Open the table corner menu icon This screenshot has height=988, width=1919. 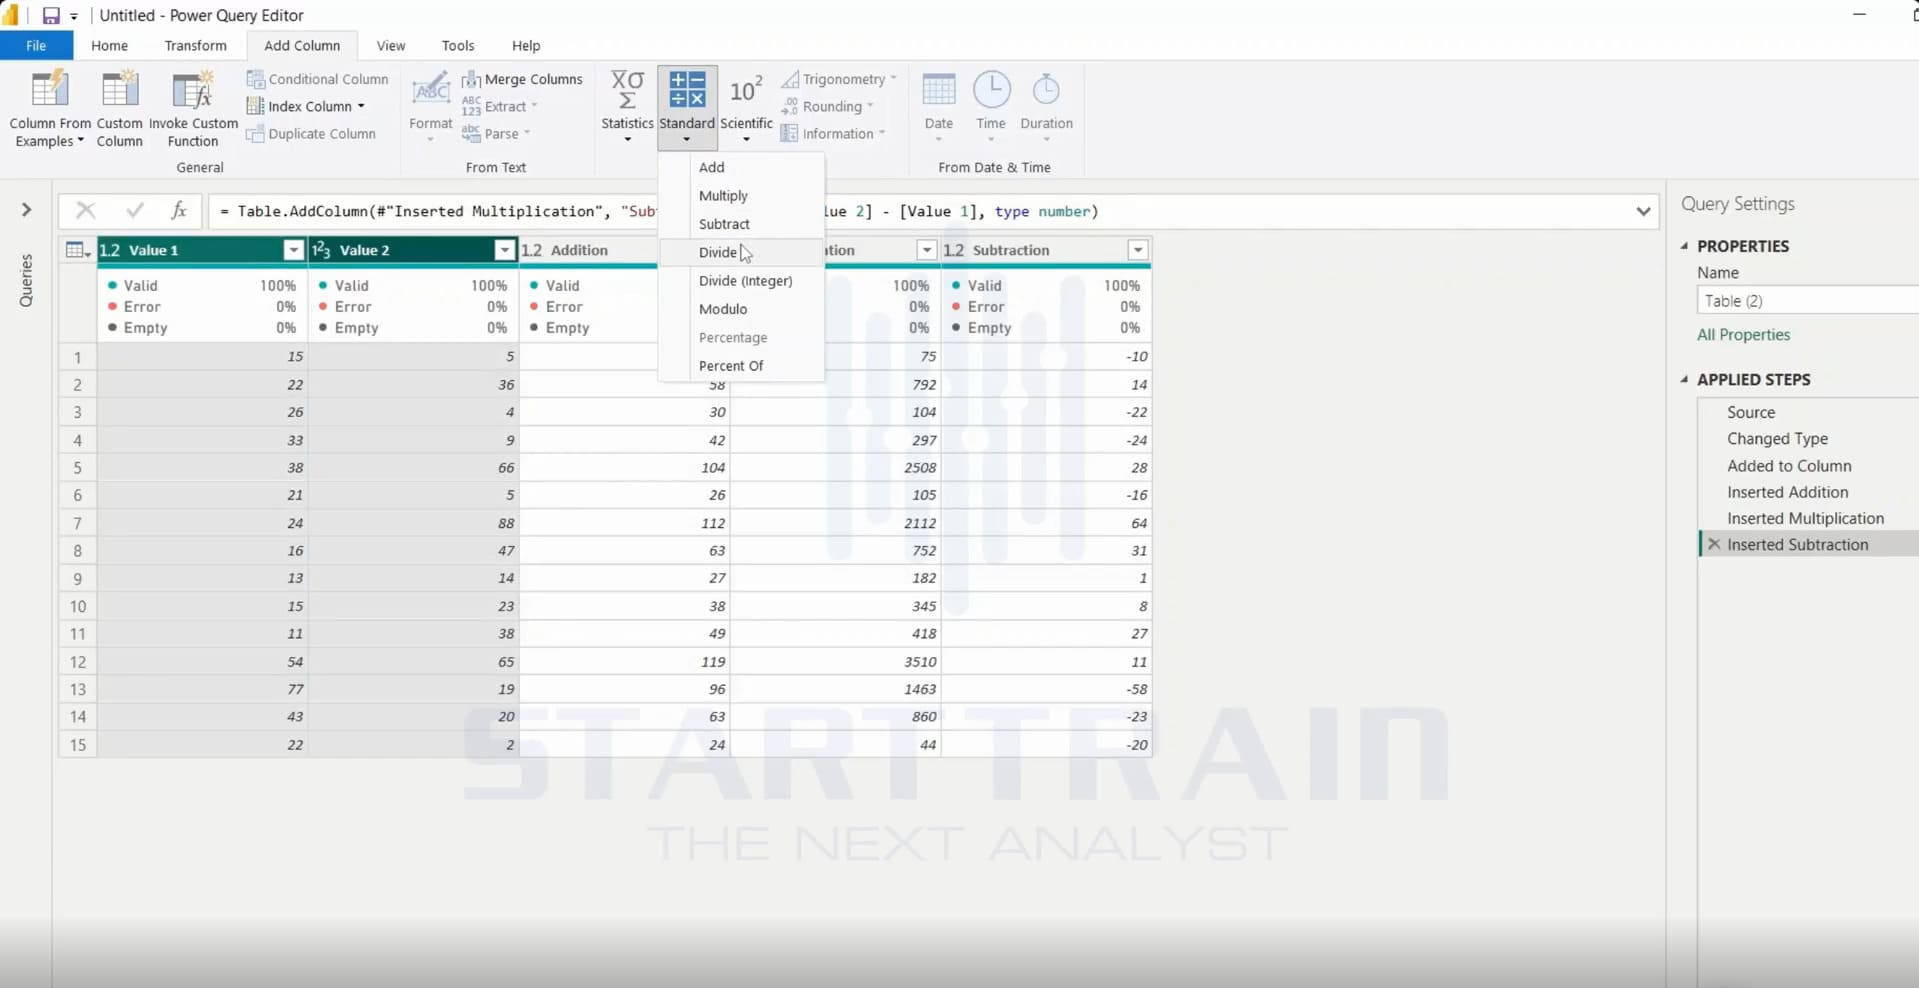(77, 250)
